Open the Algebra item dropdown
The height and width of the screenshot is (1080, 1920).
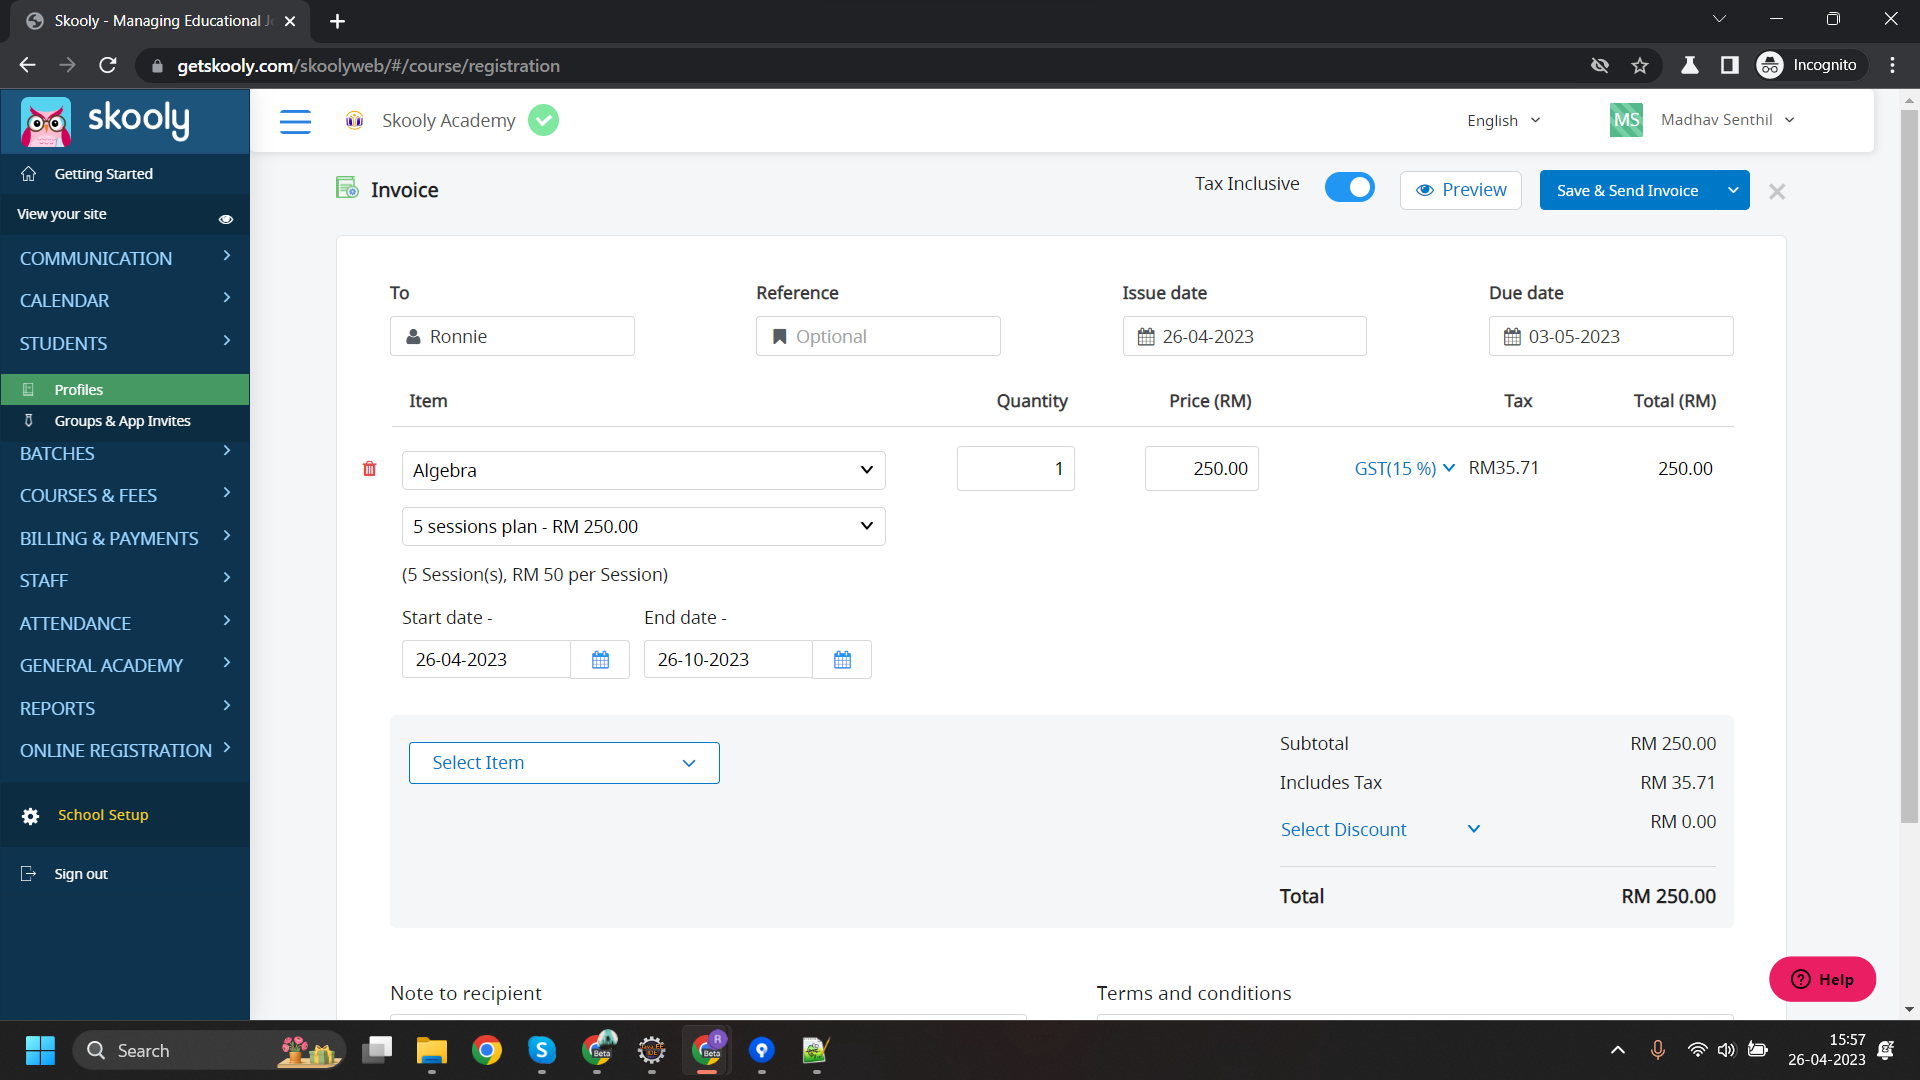point(643,470)
